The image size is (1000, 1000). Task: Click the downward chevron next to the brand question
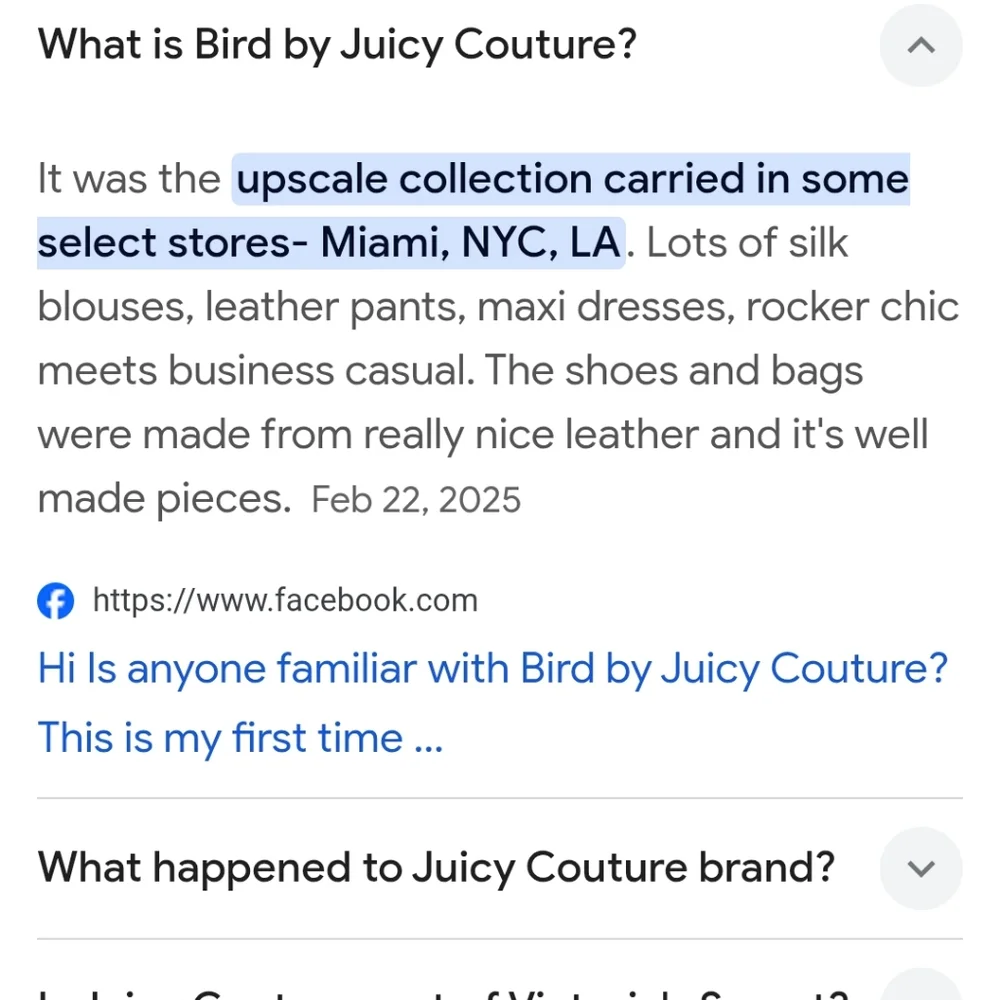[920, 869]
